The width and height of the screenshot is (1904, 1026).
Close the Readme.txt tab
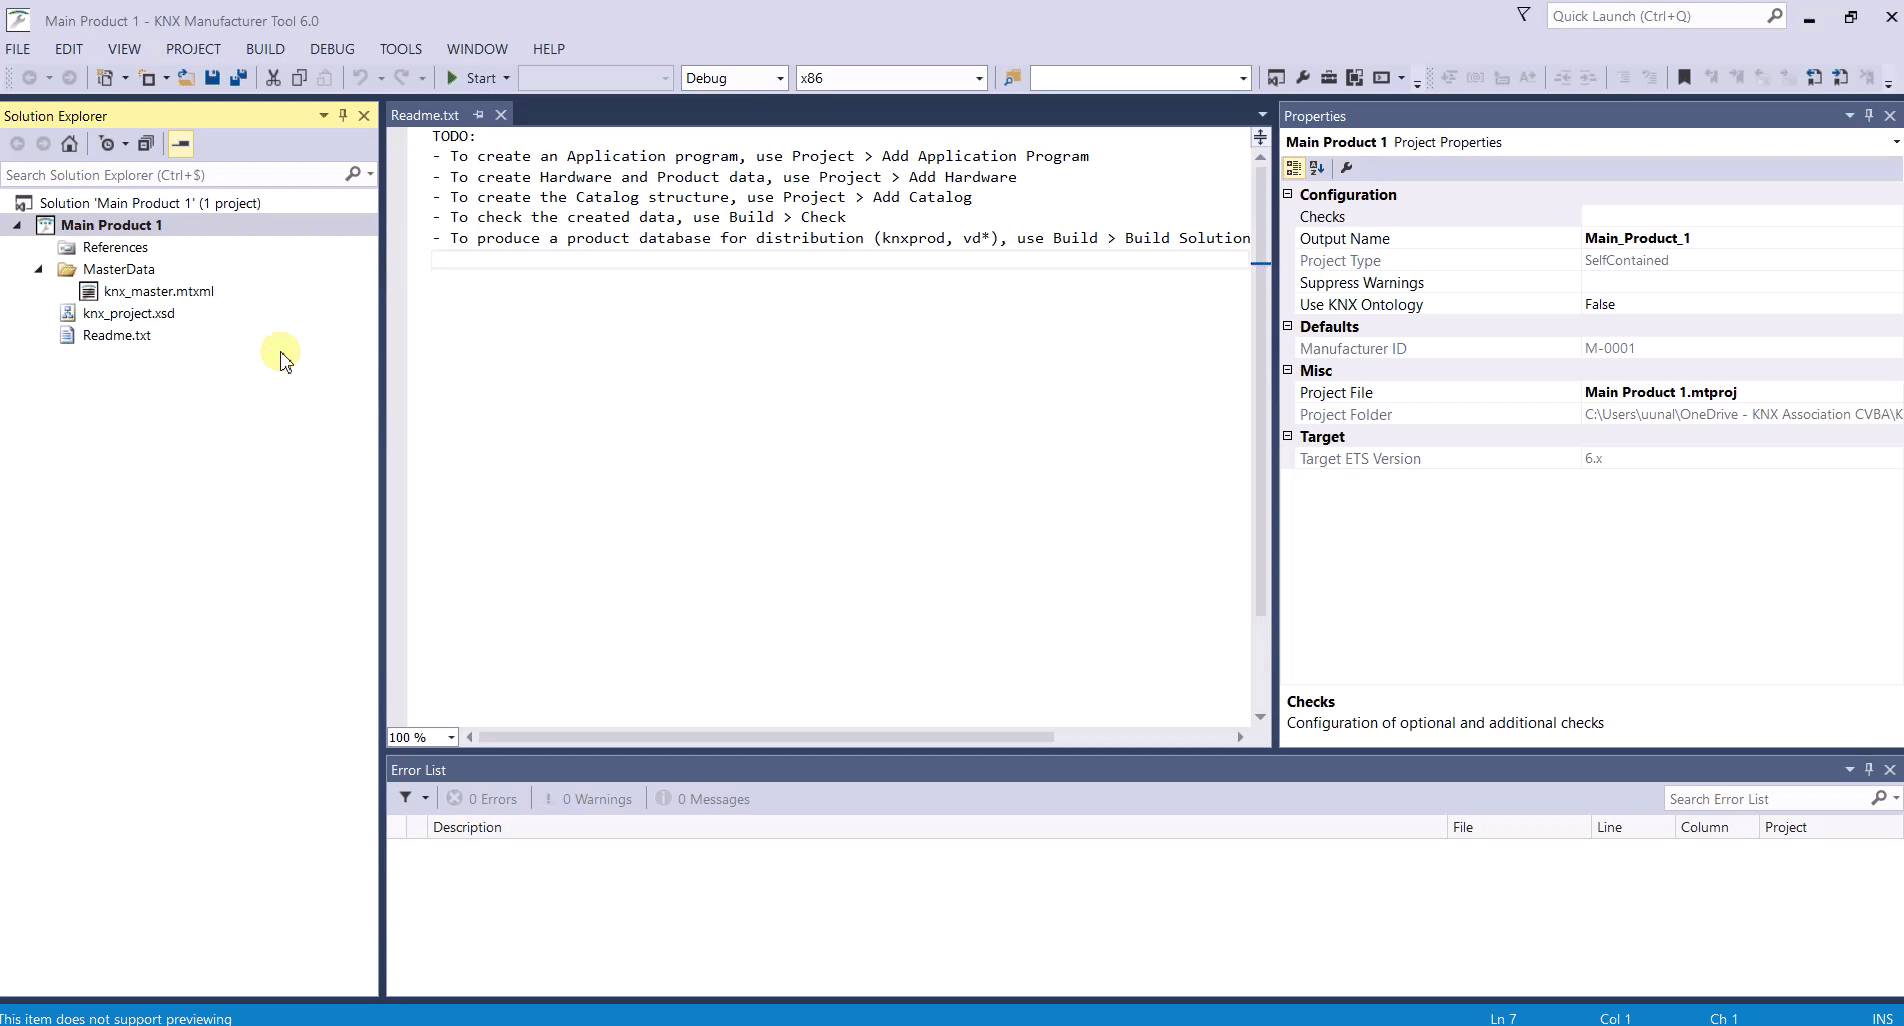click(x=501, y=115)
